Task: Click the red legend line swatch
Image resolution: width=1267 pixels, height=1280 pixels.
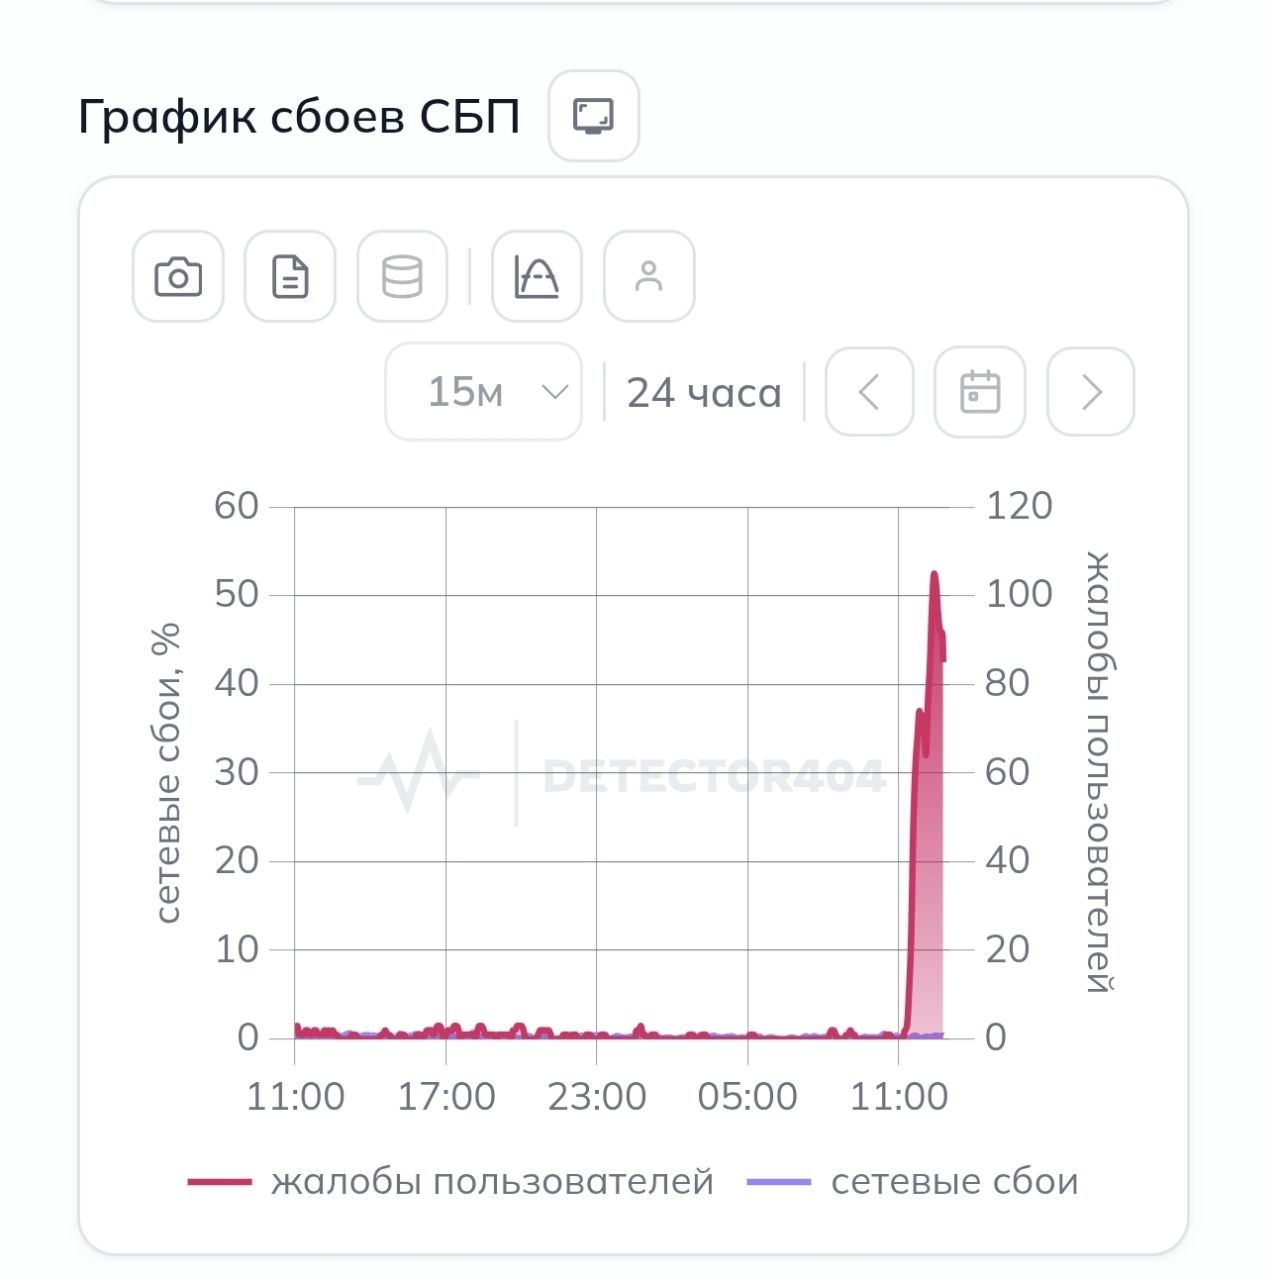Action: point(220,1182)
